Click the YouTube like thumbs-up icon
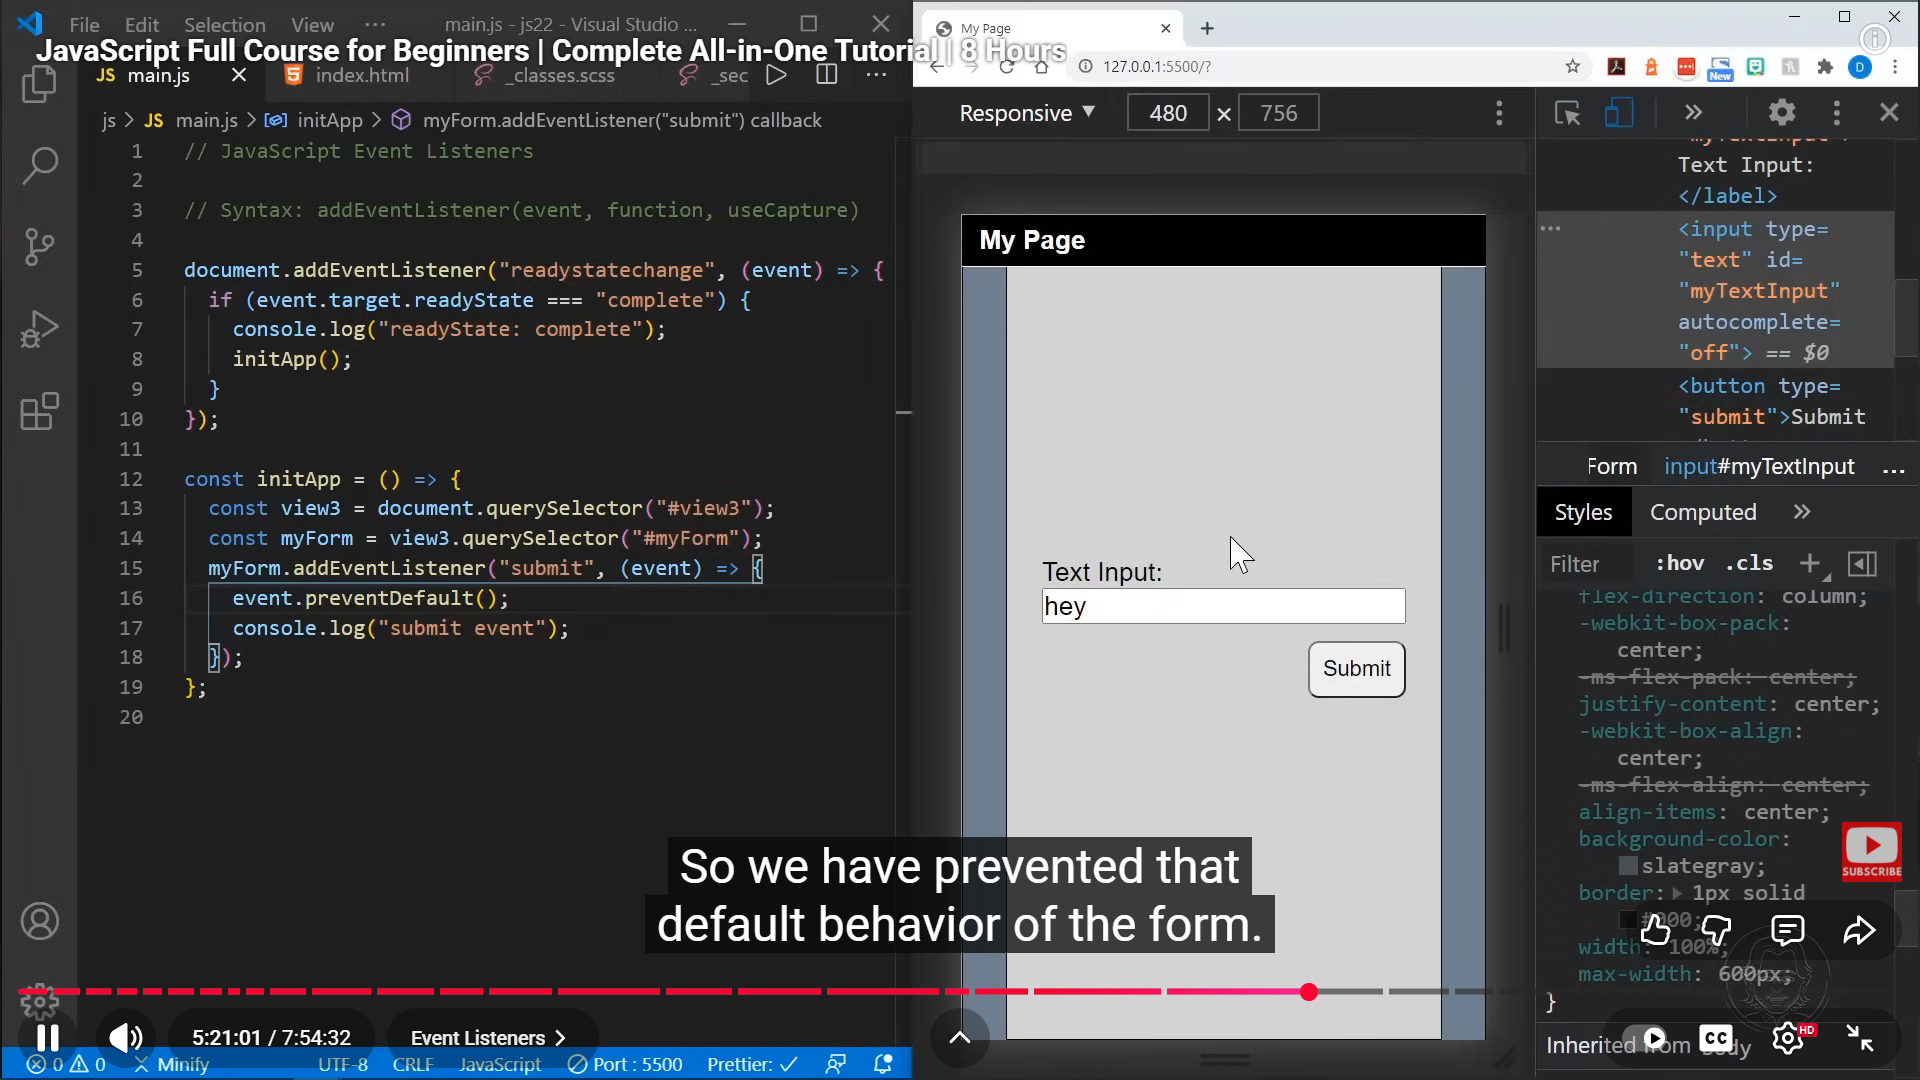This screenshot has width=1920, height=1080. point(1655,931)
